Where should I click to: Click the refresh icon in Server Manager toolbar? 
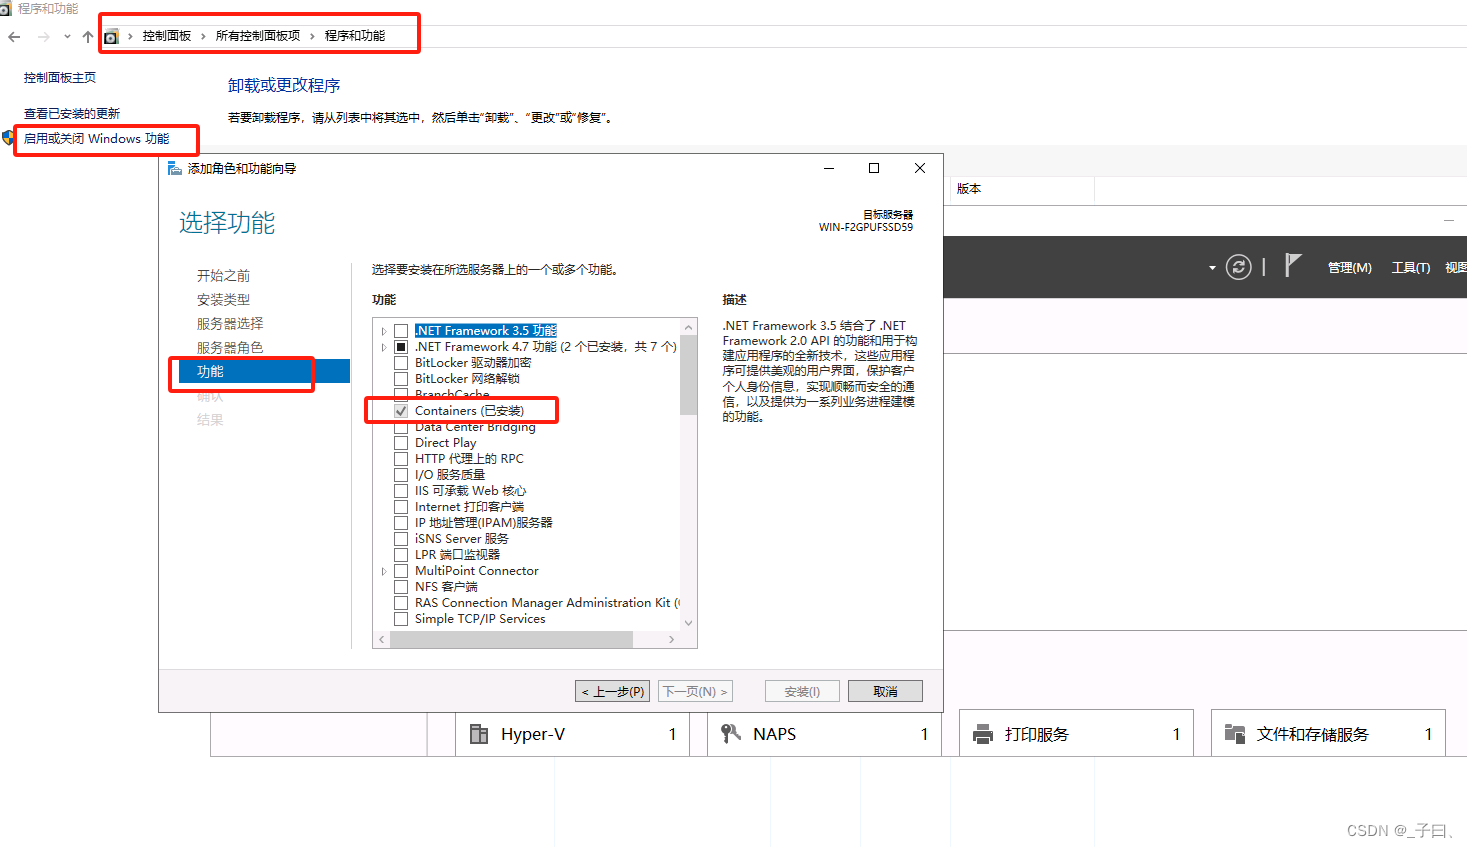point(1238,267)
